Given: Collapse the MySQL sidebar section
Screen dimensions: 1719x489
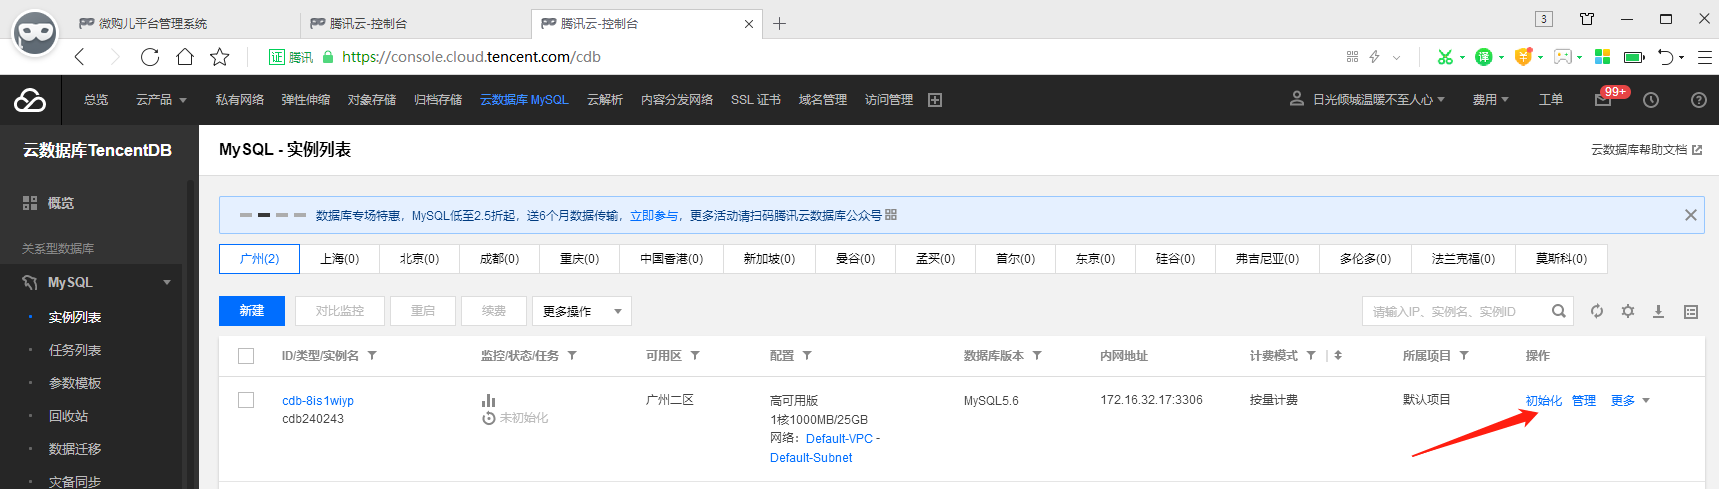Looking at the screenshot, I should (x=167, y=283).
